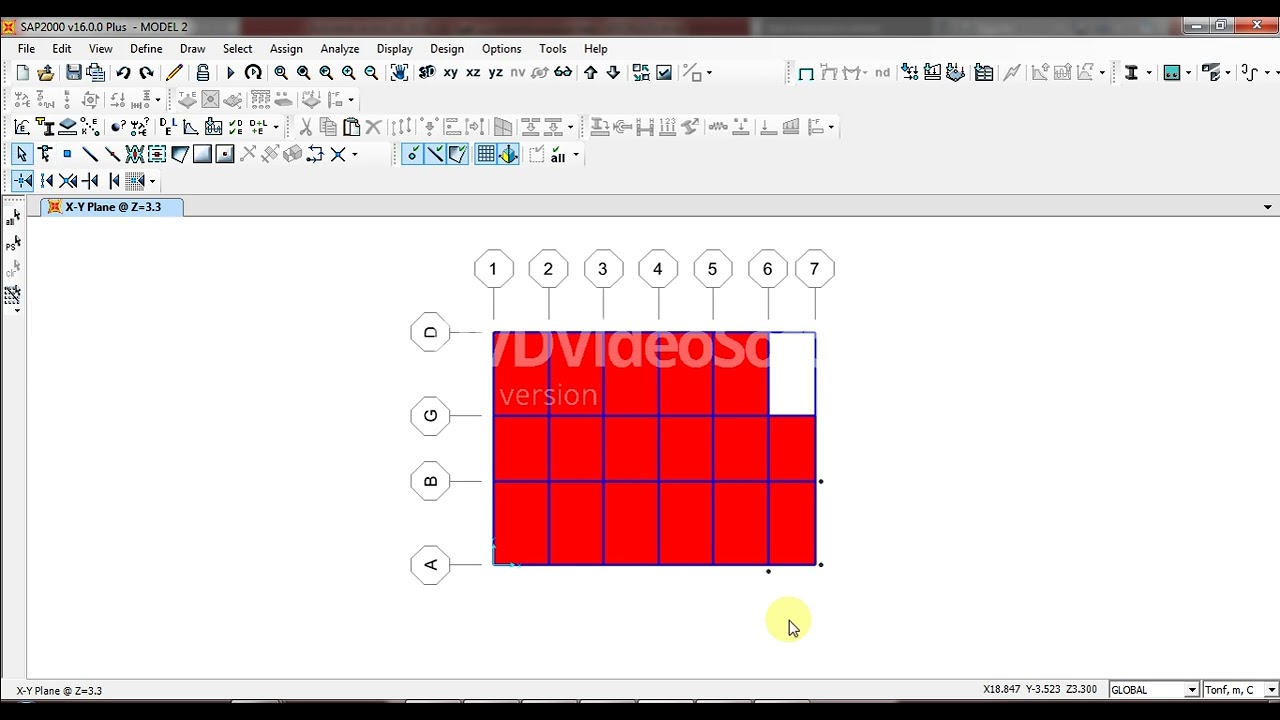The image size is (1280, 720).
Task: Click the Lock/Unlock Model padlock icon
Action: pyautogui.click(x=203, y=73)
